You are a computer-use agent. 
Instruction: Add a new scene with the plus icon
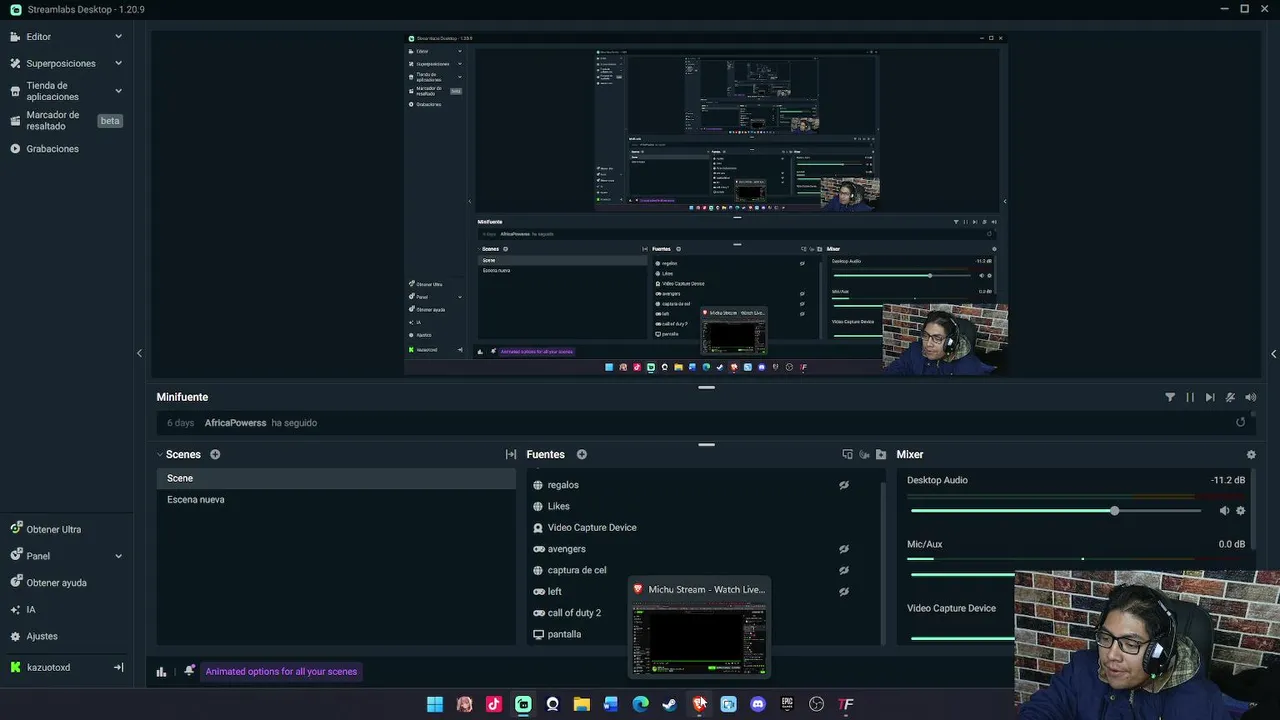coord(215,454)
